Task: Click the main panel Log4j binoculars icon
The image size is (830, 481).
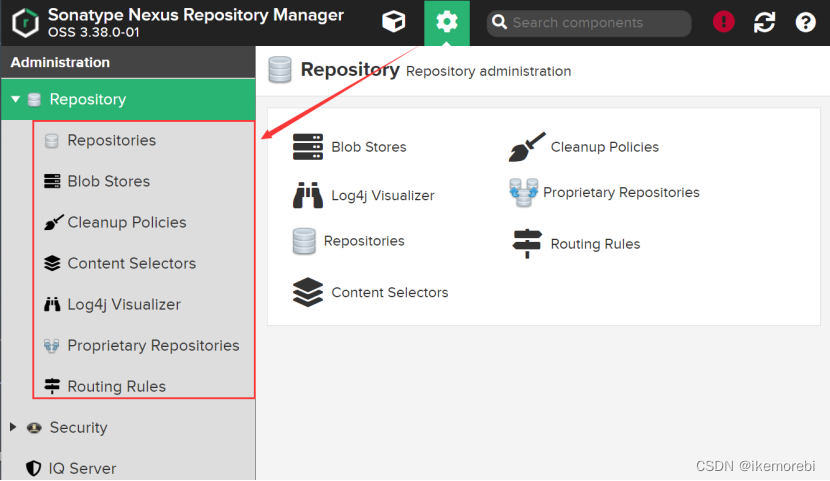Action: 308,195
